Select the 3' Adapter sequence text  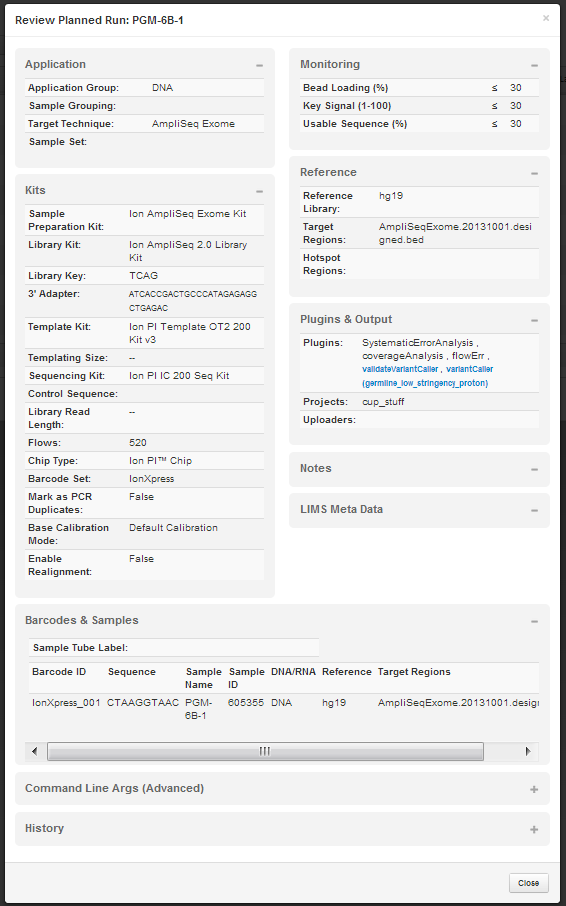tap(193, 300)
